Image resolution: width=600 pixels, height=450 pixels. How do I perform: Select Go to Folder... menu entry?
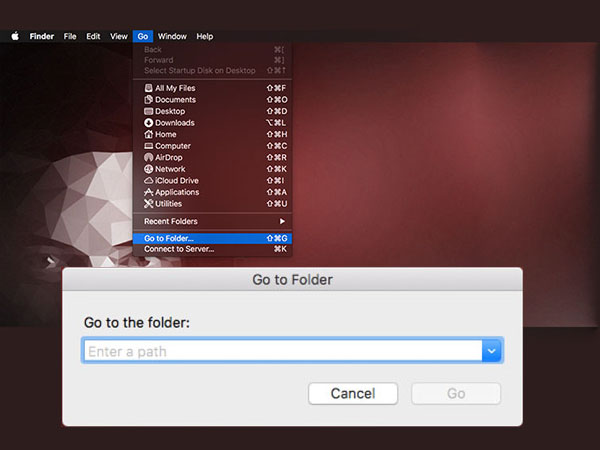tap(169, 238)
